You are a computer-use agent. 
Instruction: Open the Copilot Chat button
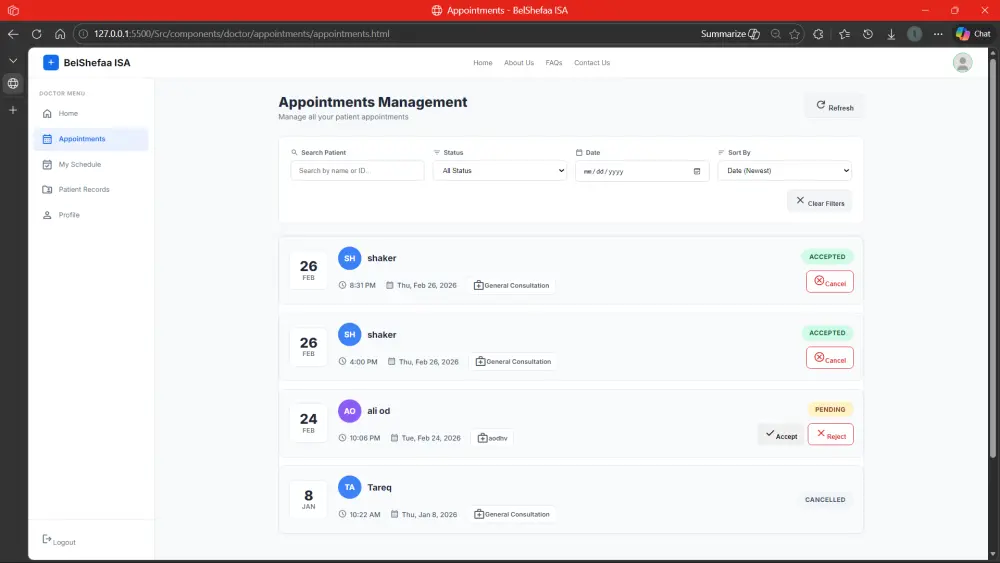(x=973, y=34)
